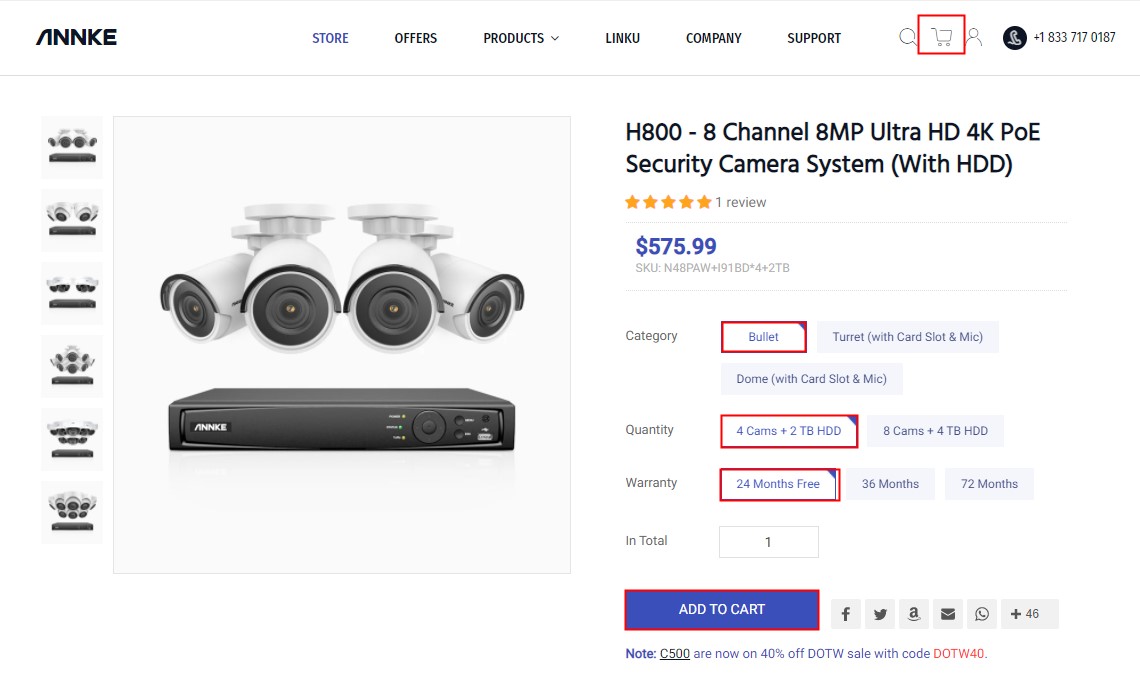Open the SUPPORT menu item

814,39
